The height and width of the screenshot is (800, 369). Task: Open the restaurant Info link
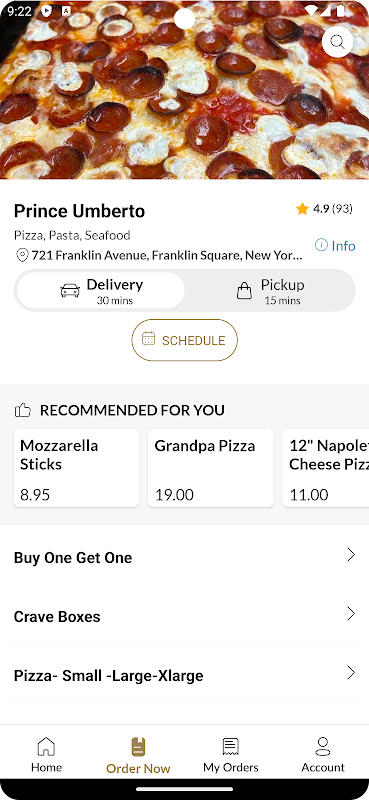[x=335, y=245]
